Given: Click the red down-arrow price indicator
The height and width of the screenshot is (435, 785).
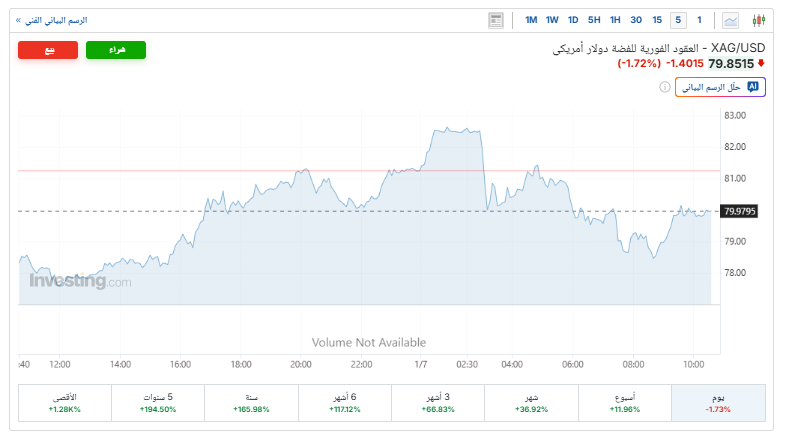Looking at the screenshot, I should [x=761, y=64].
